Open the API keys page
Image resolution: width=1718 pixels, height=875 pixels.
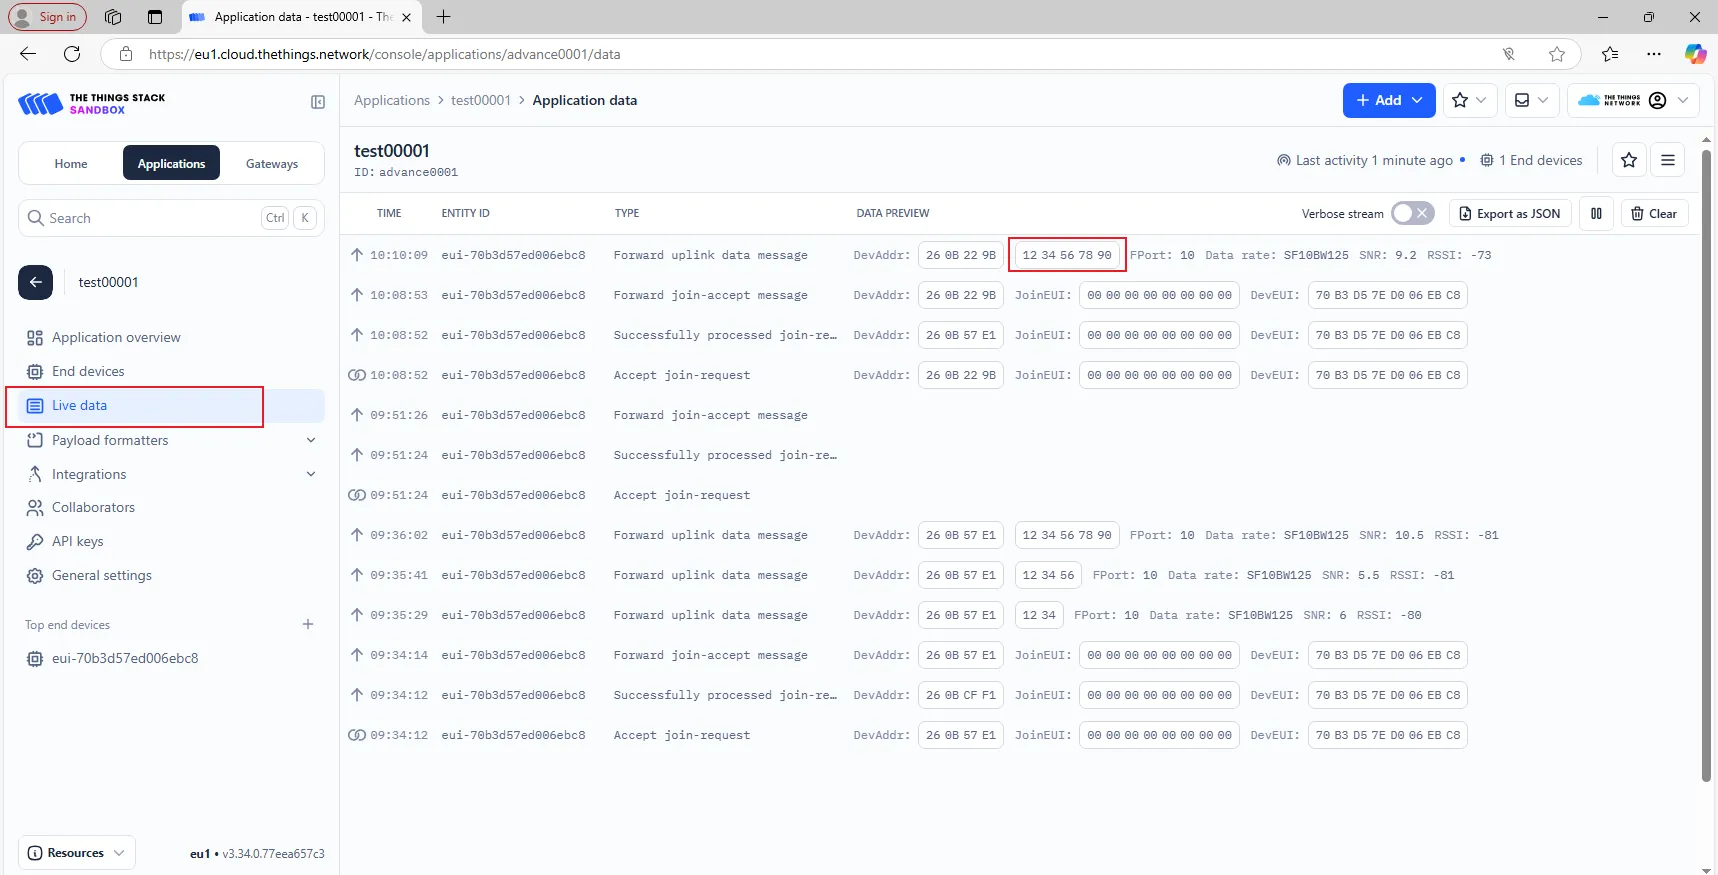(78, 541)
